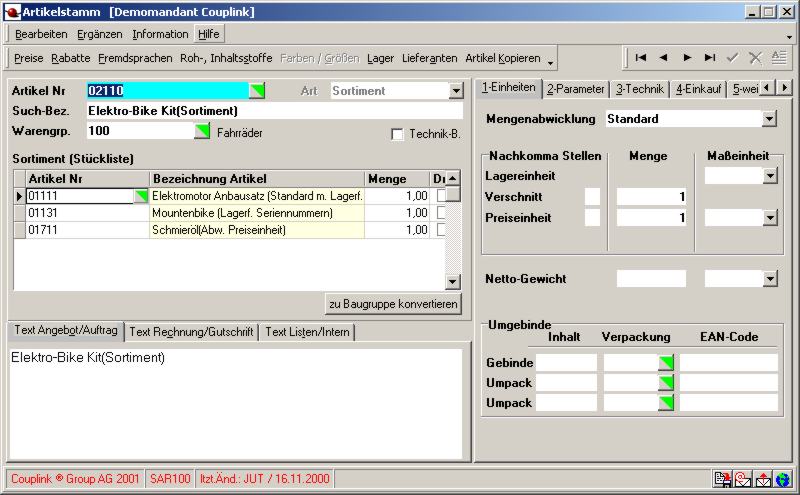This screenshot has width=800, height=495.
Task: Open the Ergänzen menu
Action: click(100, 34)
